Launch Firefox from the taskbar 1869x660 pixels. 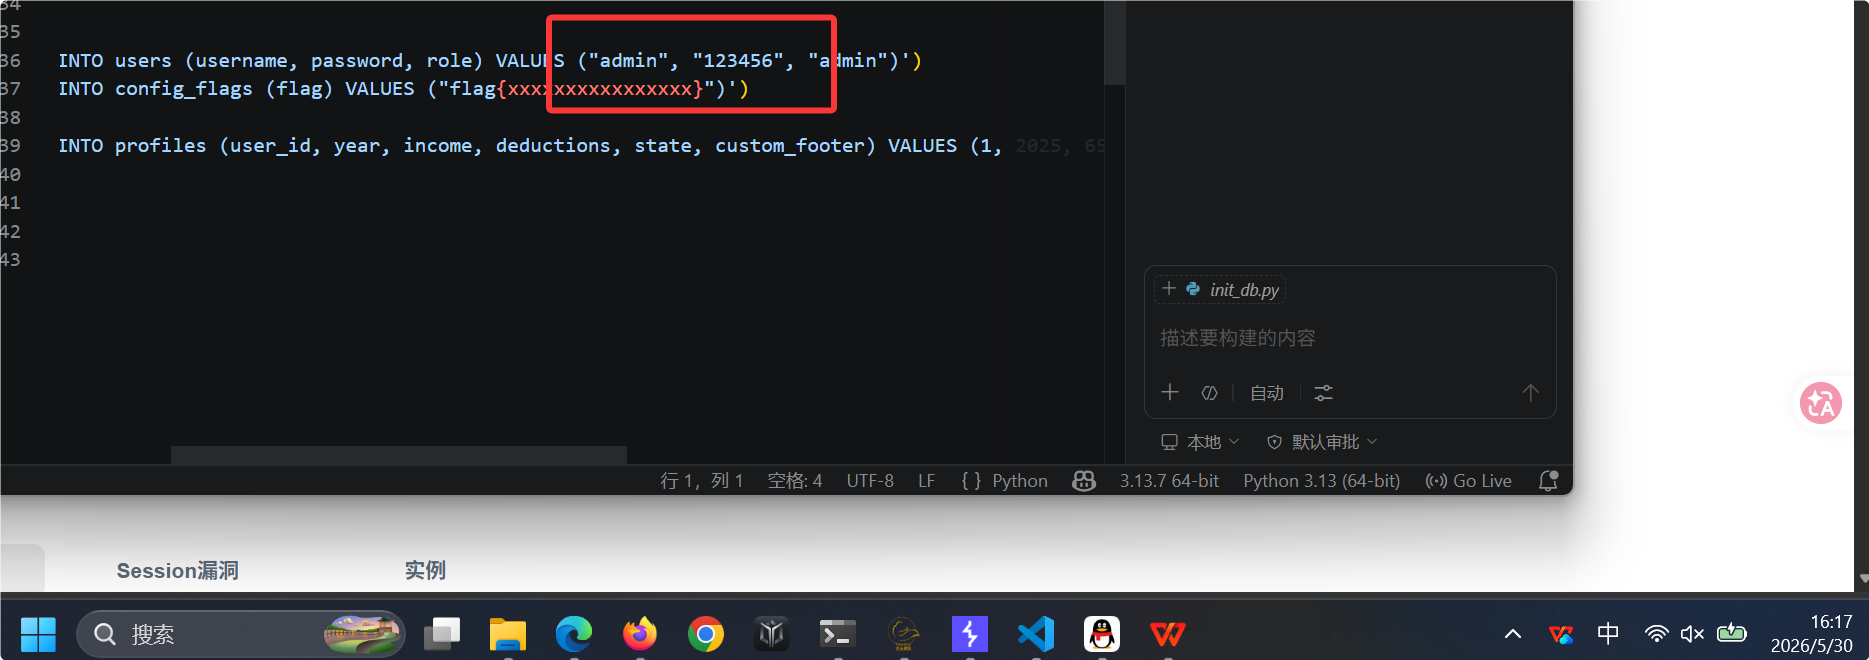tap(640, 634)
